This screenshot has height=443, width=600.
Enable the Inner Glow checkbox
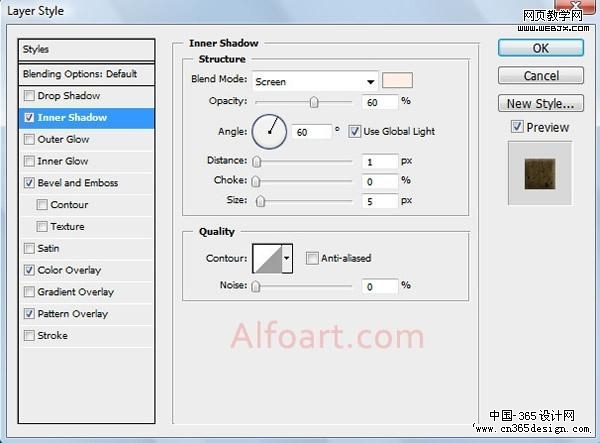(29, 161)
